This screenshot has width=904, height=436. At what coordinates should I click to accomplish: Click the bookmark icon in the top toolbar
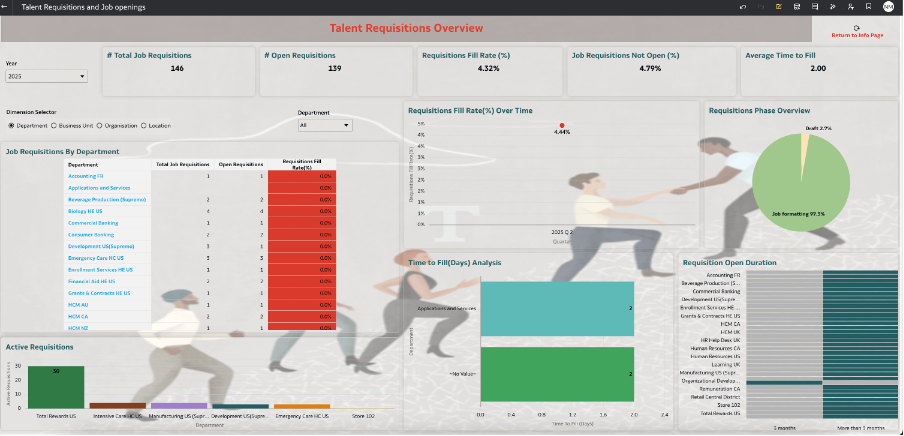click(x=868, y=7)
